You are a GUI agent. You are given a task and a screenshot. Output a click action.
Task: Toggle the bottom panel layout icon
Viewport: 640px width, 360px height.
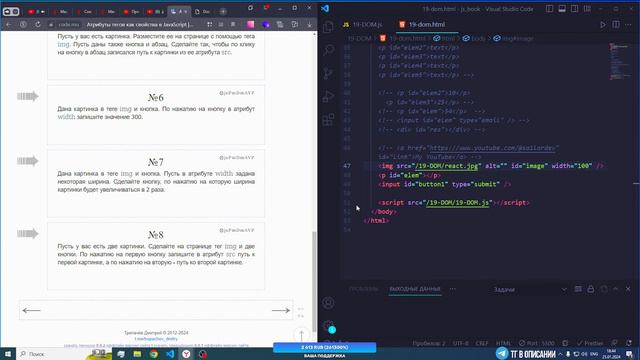click(562, 9)
